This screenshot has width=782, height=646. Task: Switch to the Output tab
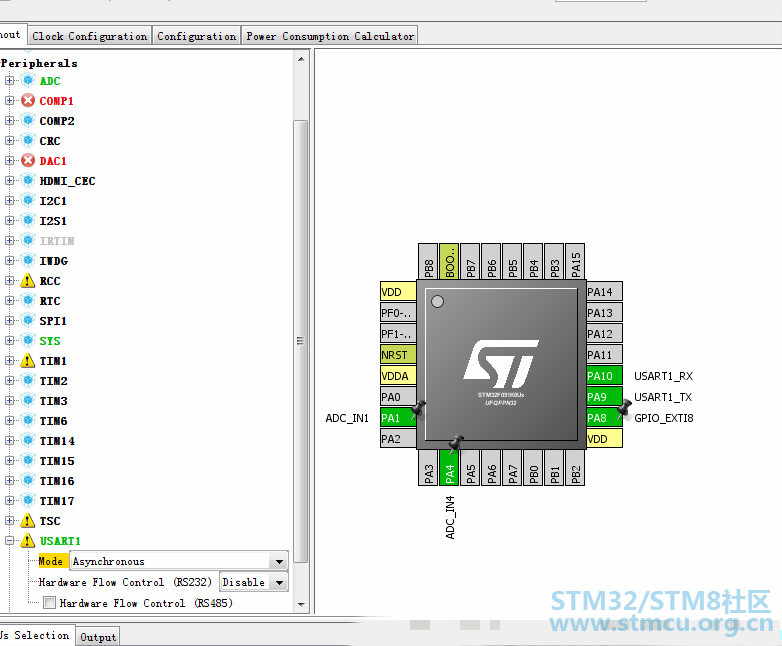98,637
